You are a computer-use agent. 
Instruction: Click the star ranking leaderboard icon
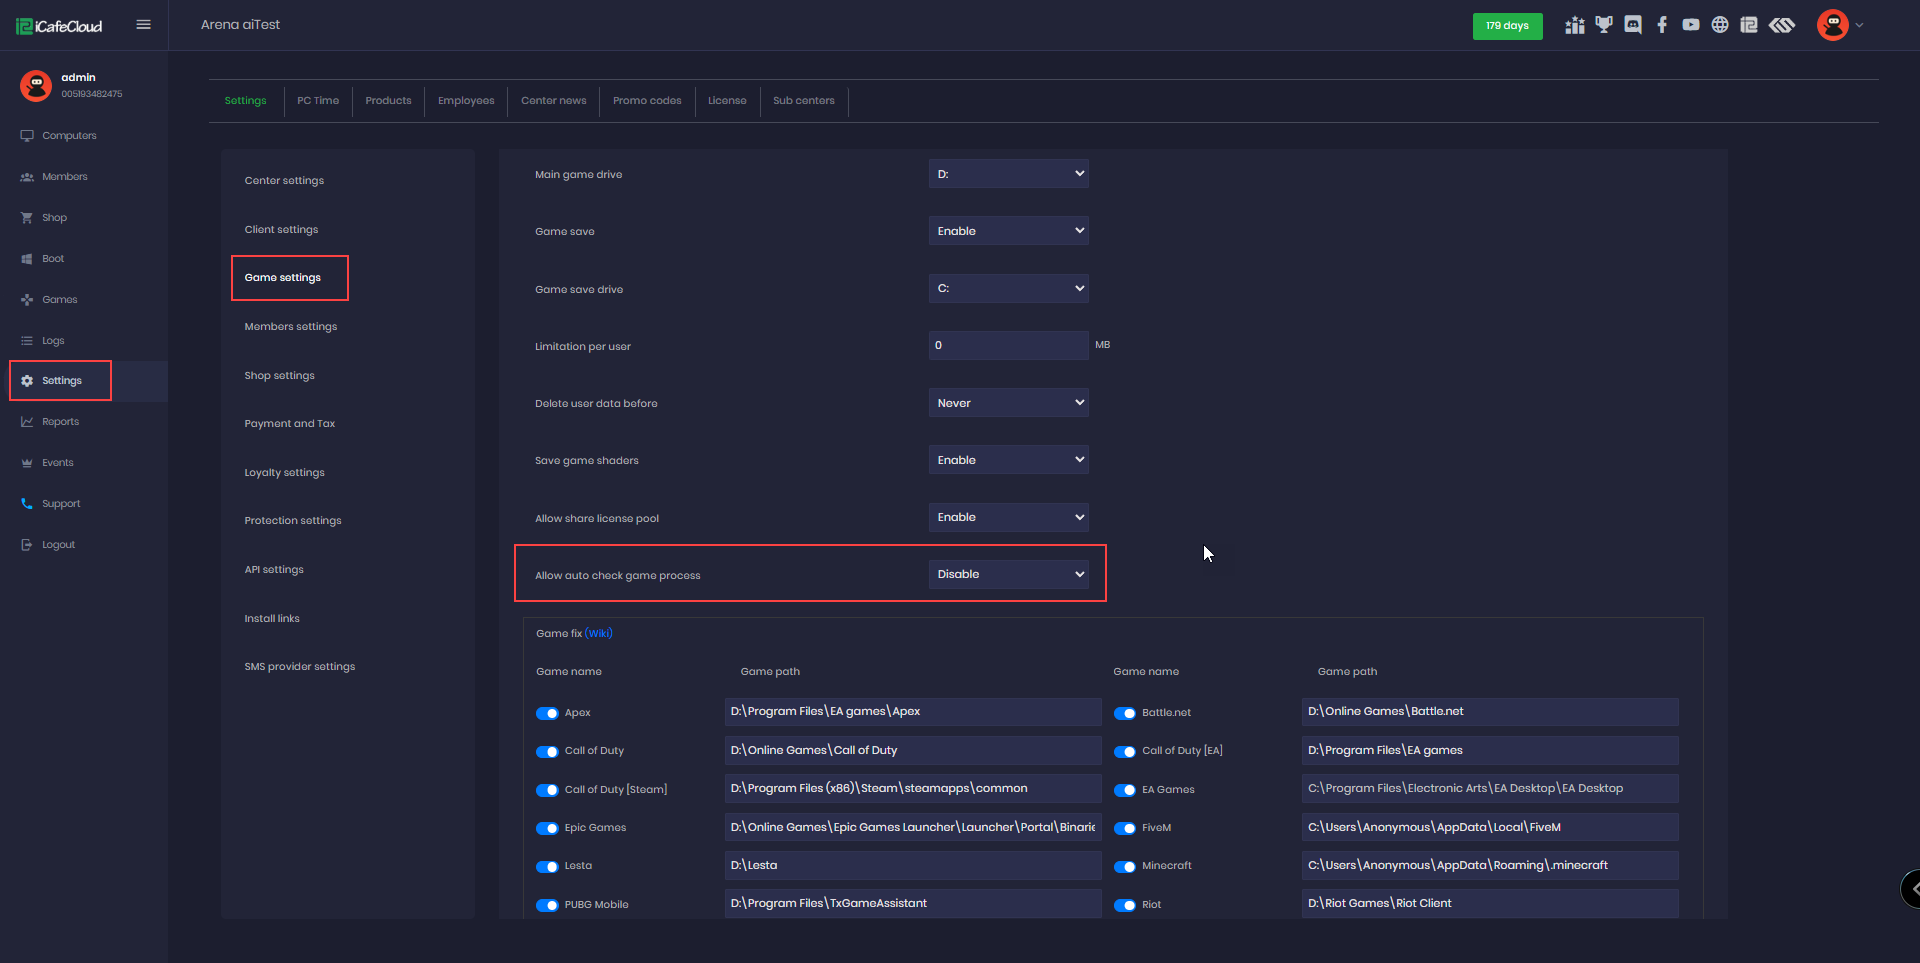[1575, 25]
